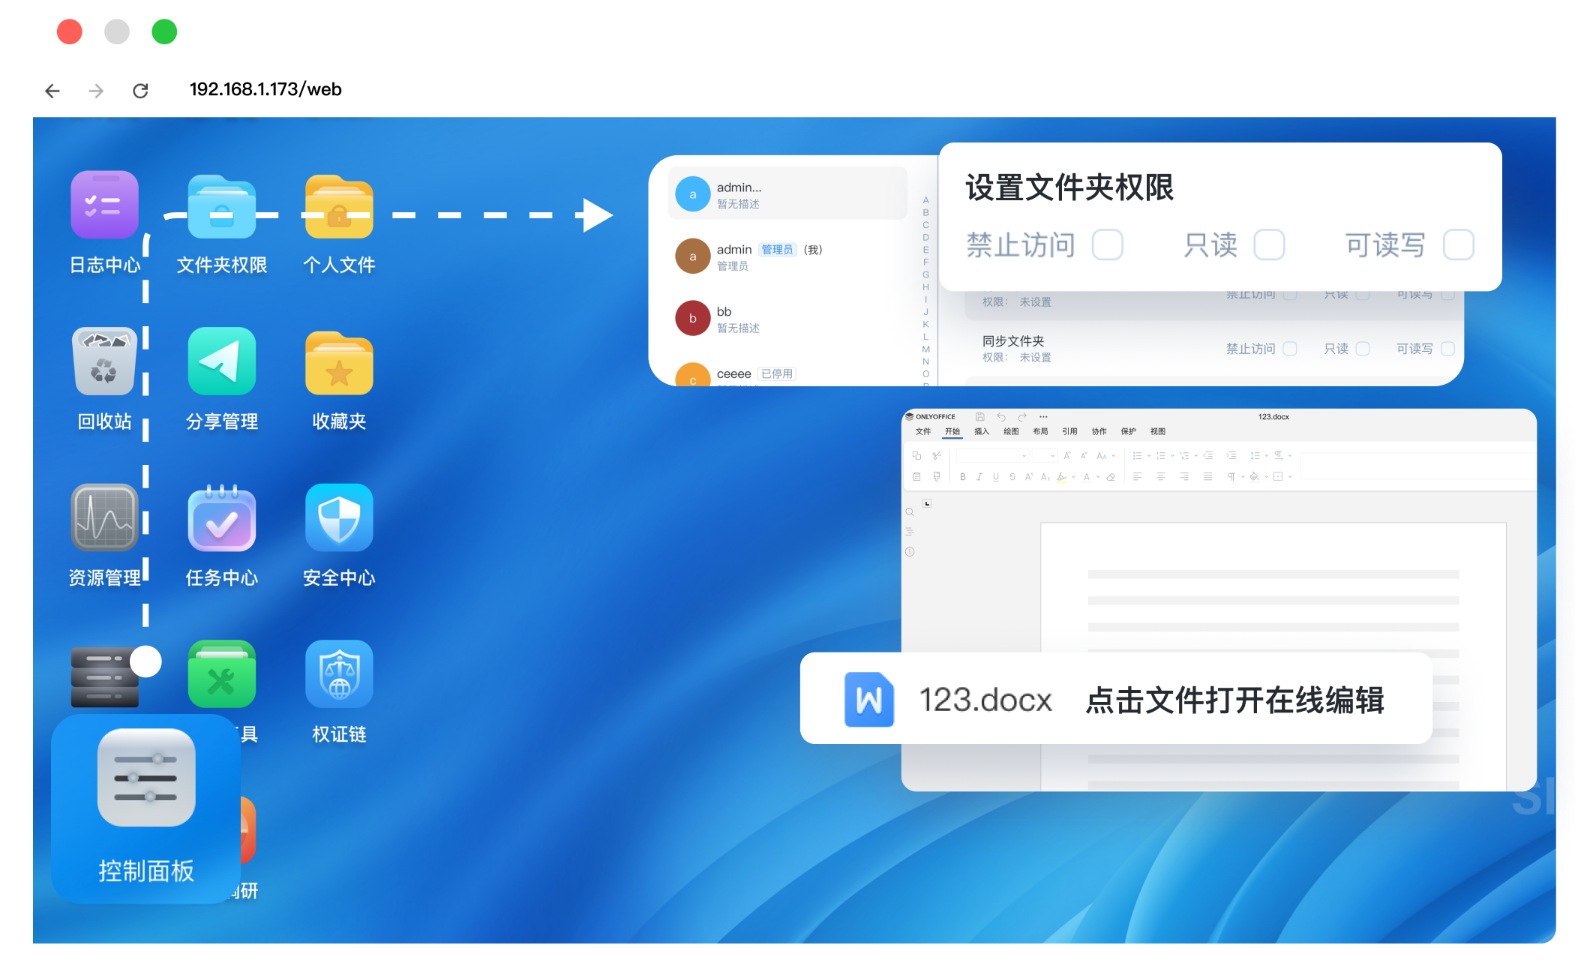Image resolution: width=1575 pixels, height=972 pixels.
Task: Expand the bullet list dropdown arrow
Action: click(x=1149, y=456)
